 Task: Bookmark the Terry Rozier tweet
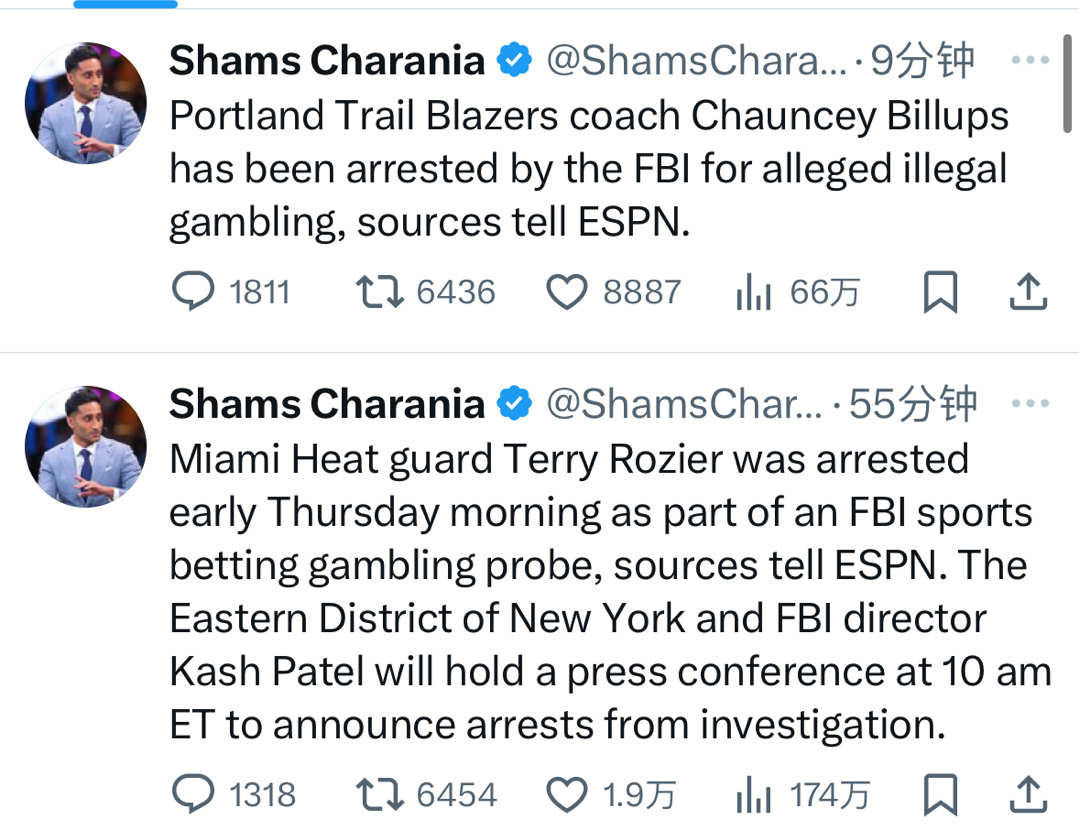[940, 795]
